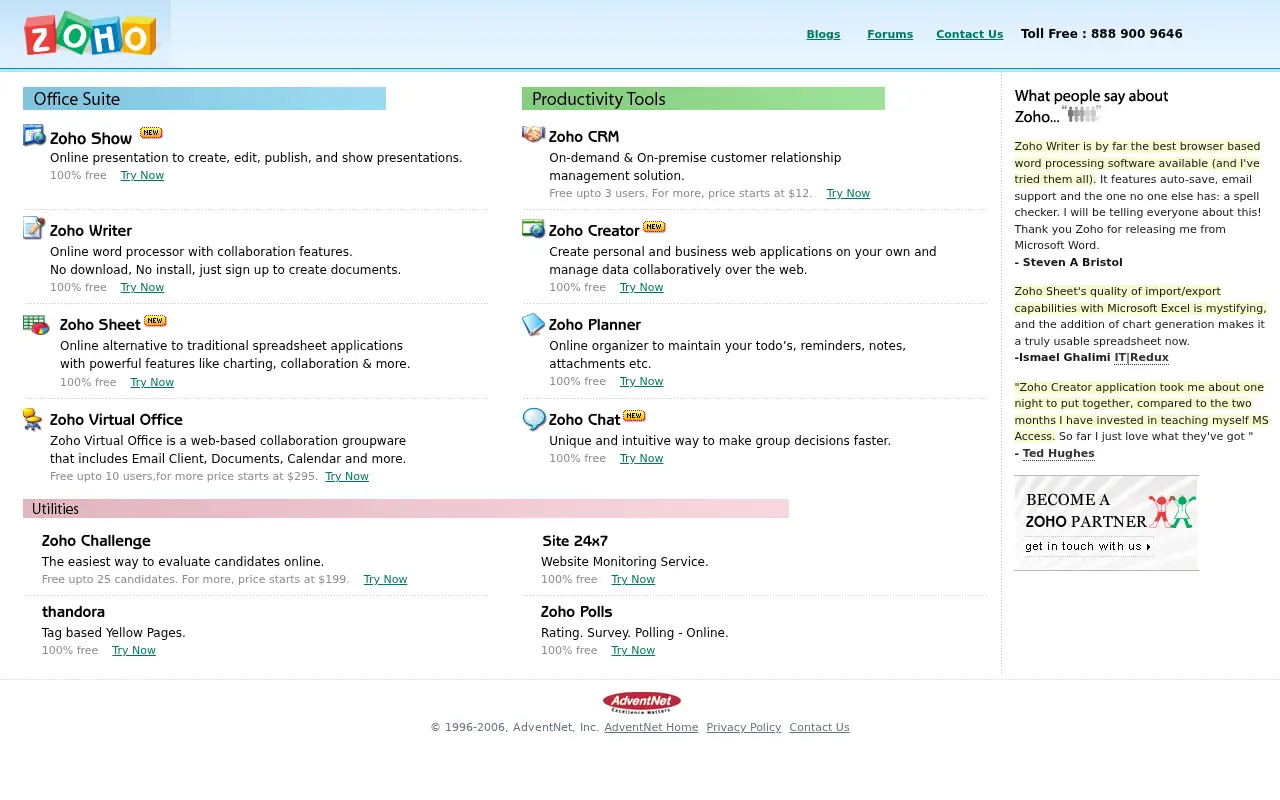
Task: Open the Forums link in header
Action: coord(890,34)
